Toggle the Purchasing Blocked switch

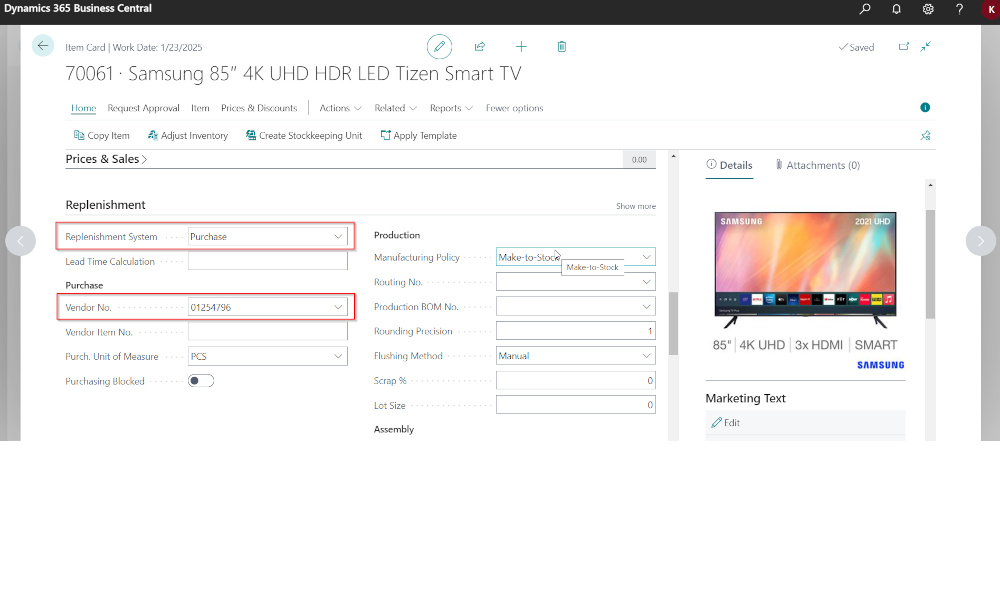pyautogui.click(x=201, y=381)
